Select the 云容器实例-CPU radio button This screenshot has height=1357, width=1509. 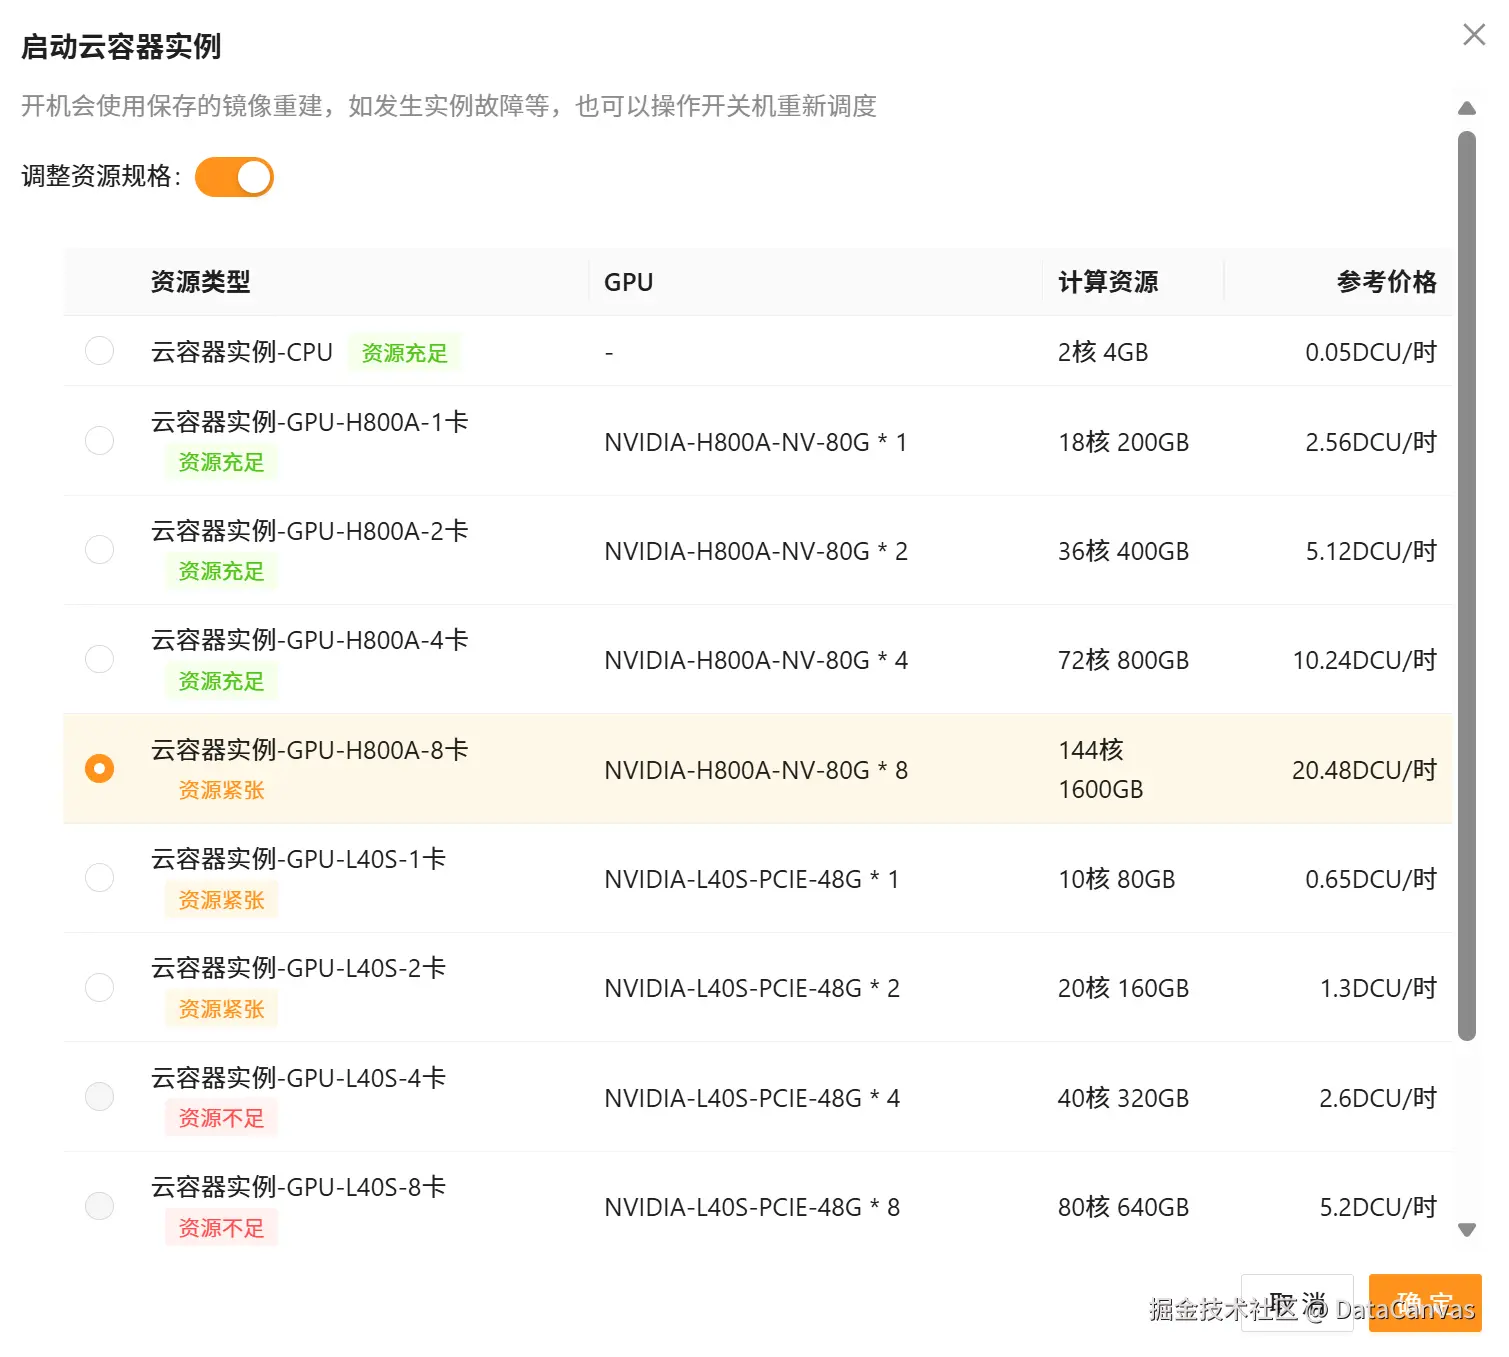(99, 351)
